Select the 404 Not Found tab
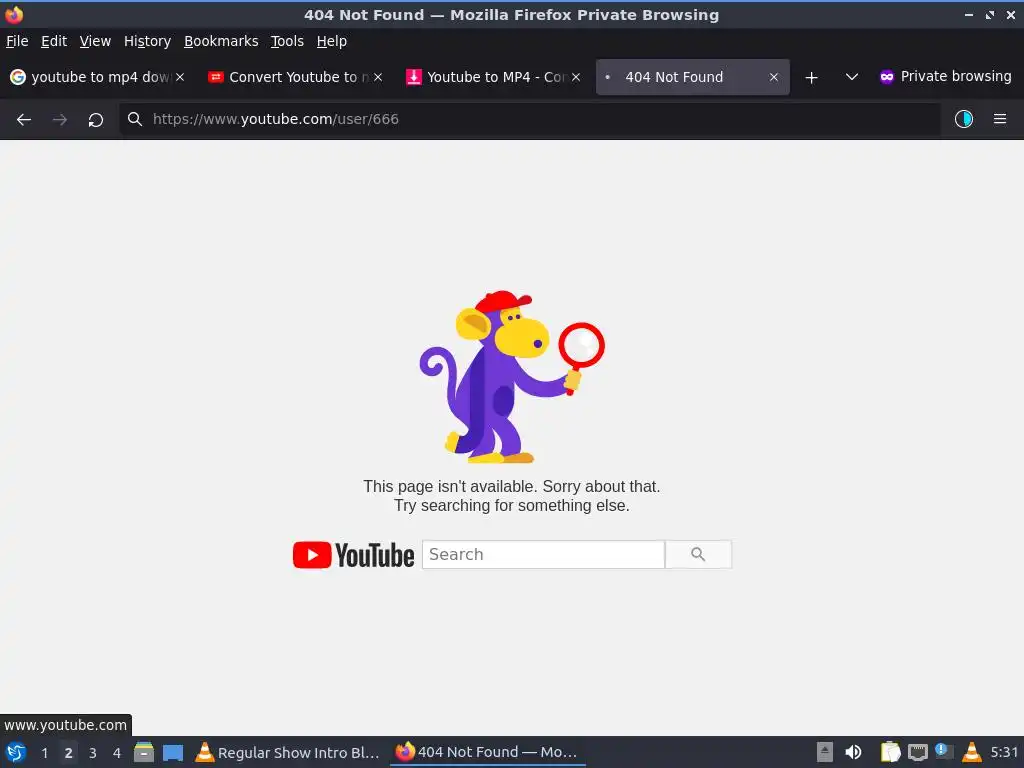The height and width of the screenshot is (768, 1024). click(692, 77)
